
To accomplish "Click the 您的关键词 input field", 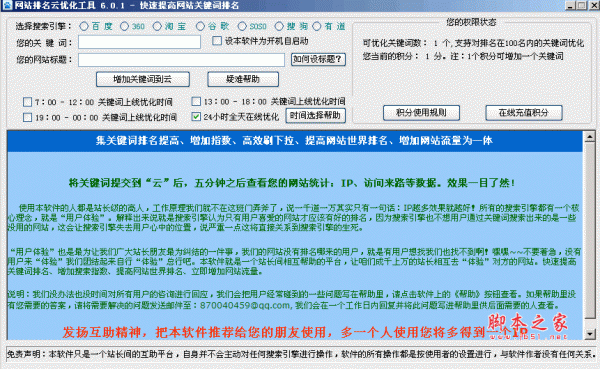I will pyautogui.click(x=139, y=42).
